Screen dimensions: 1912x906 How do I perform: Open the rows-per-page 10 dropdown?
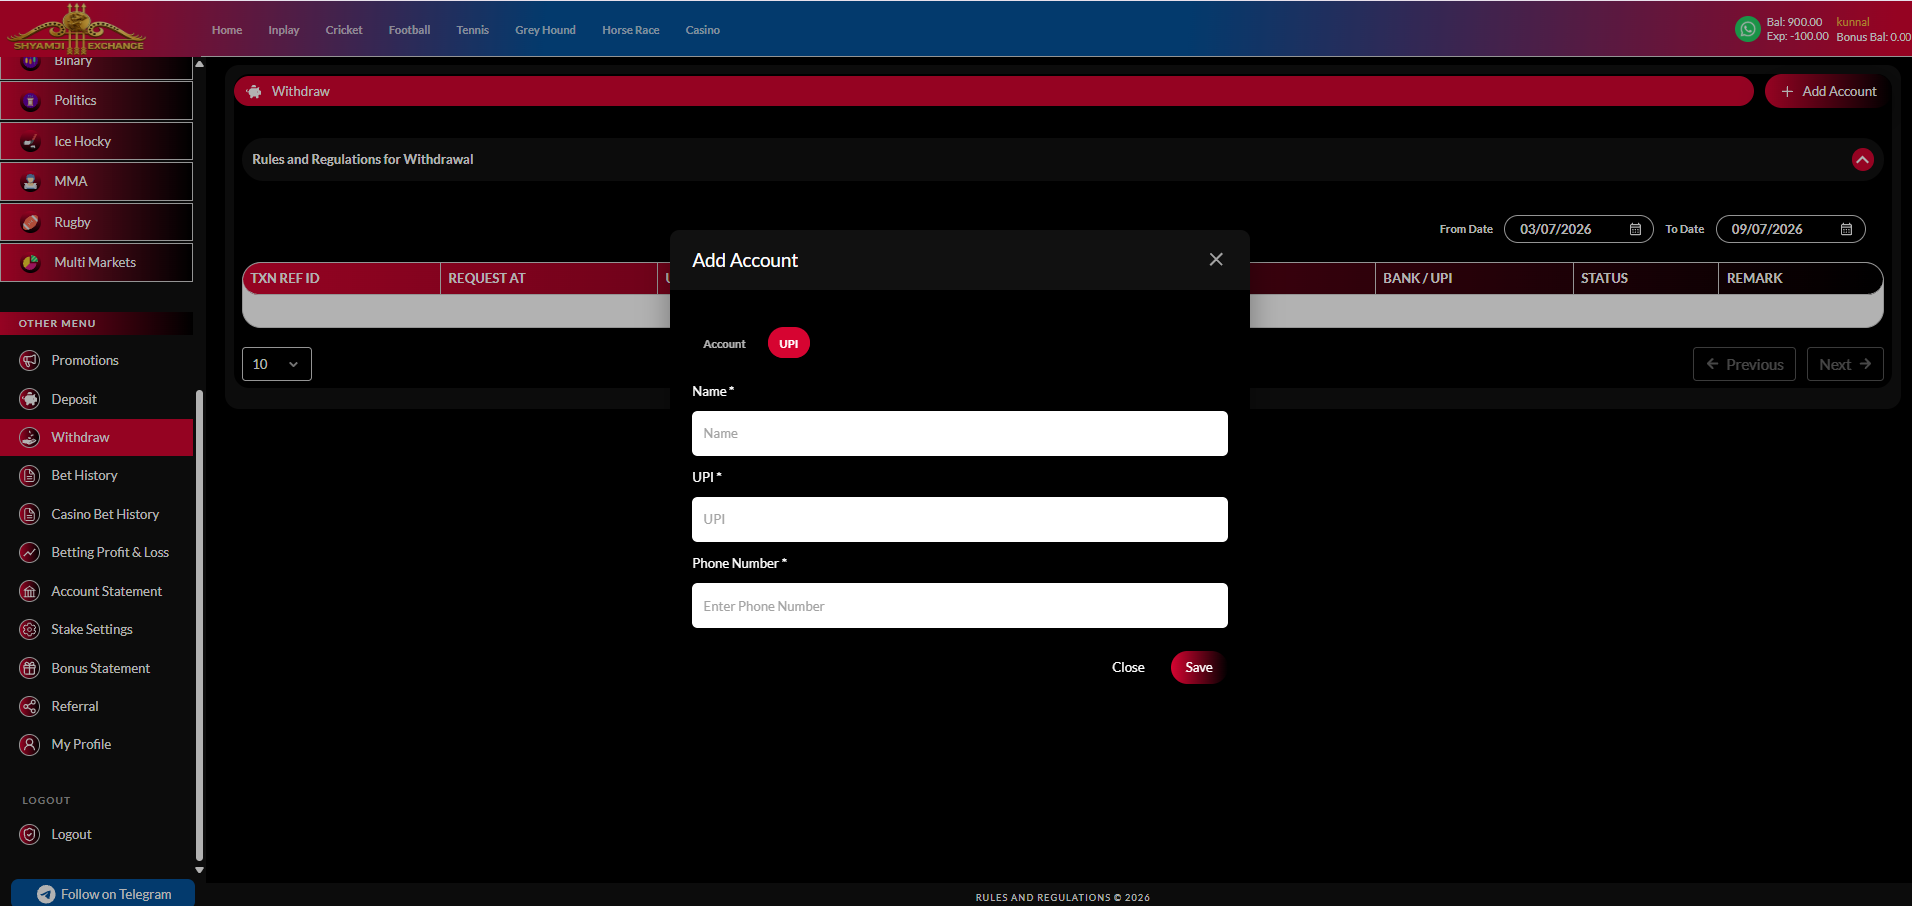point(277,364)
